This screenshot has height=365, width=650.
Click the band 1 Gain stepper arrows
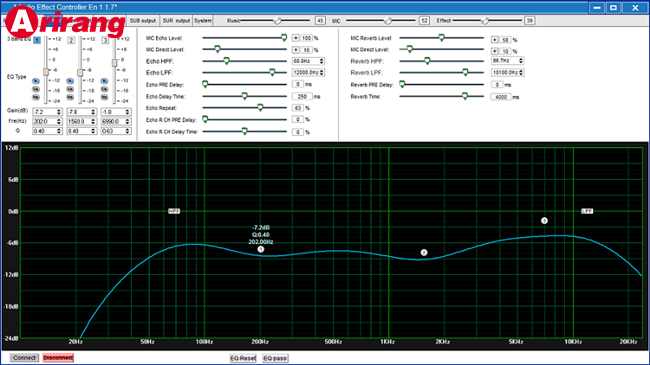point(59,112)
